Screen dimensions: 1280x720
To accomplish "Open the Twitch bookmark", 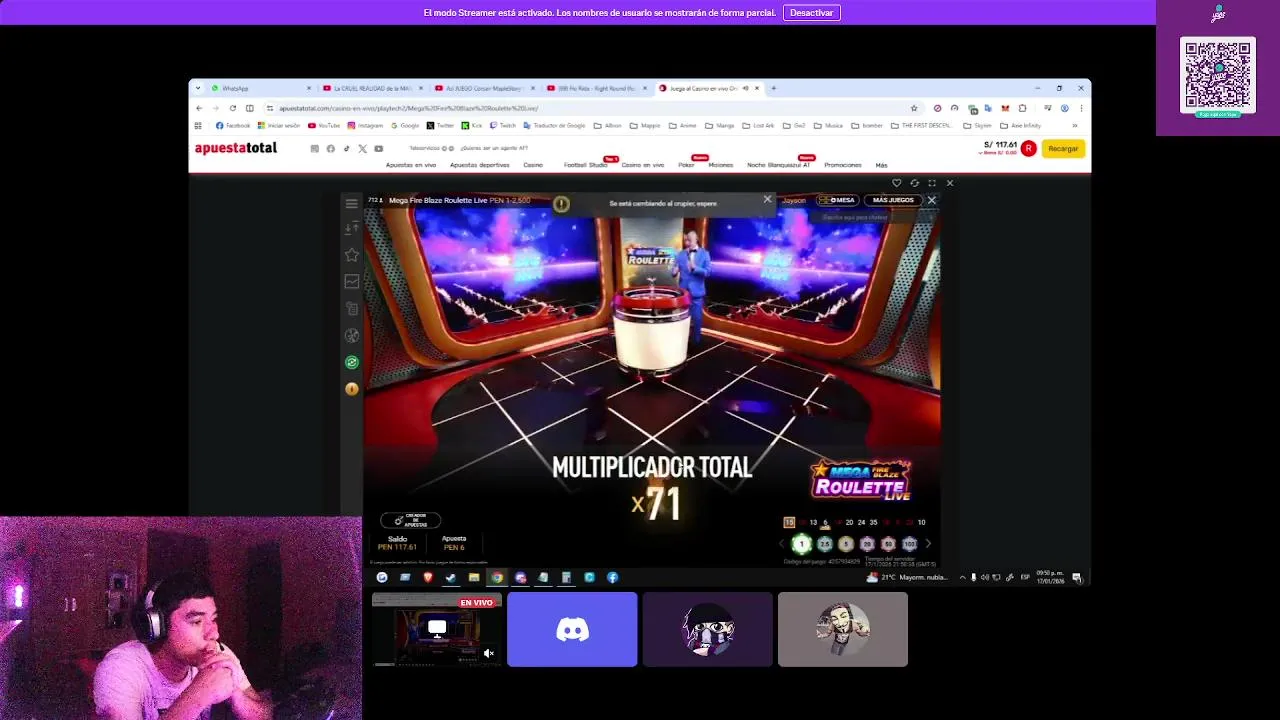I will (x=502, y=126).
